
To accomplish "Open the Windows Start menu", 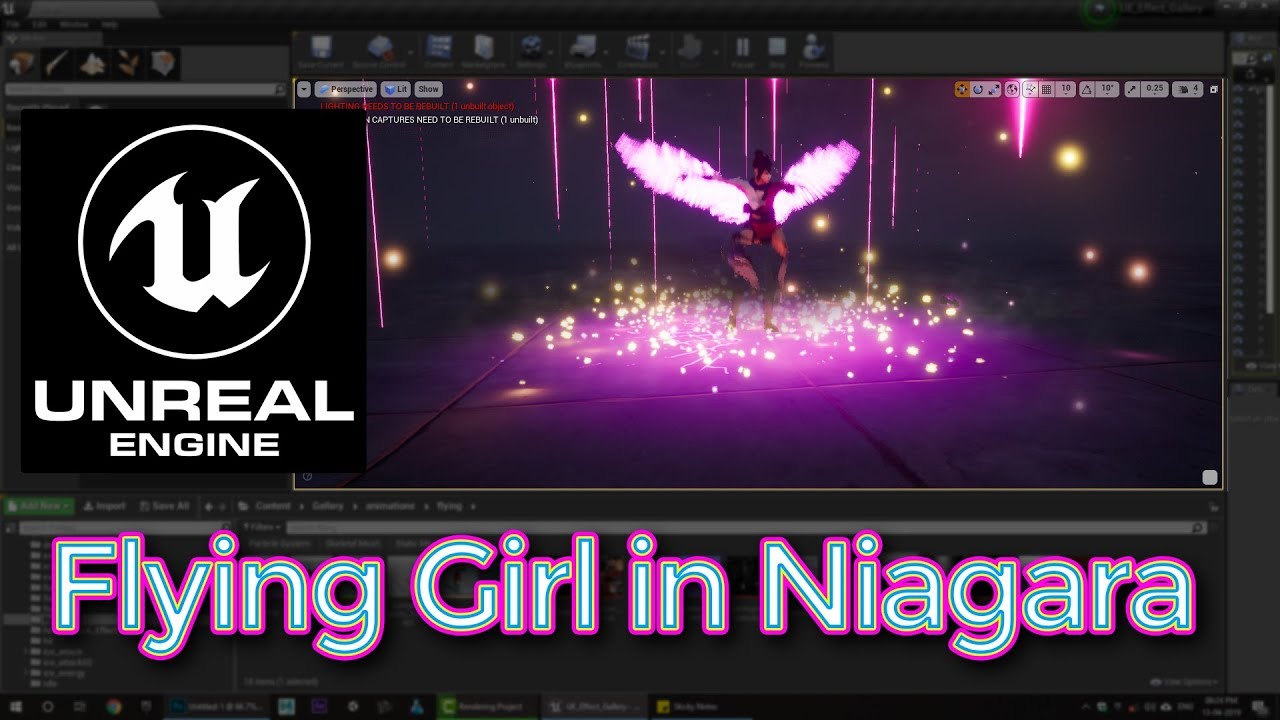I will coord(16,706).
